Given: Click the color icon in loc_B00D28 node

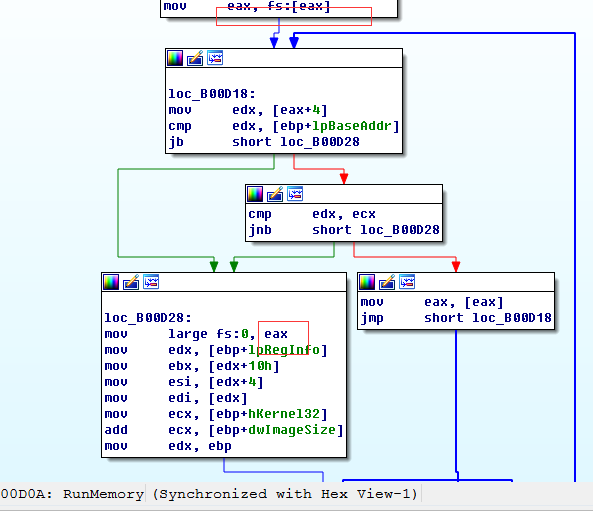Looking at the screenshot, I should click(111, 282).
